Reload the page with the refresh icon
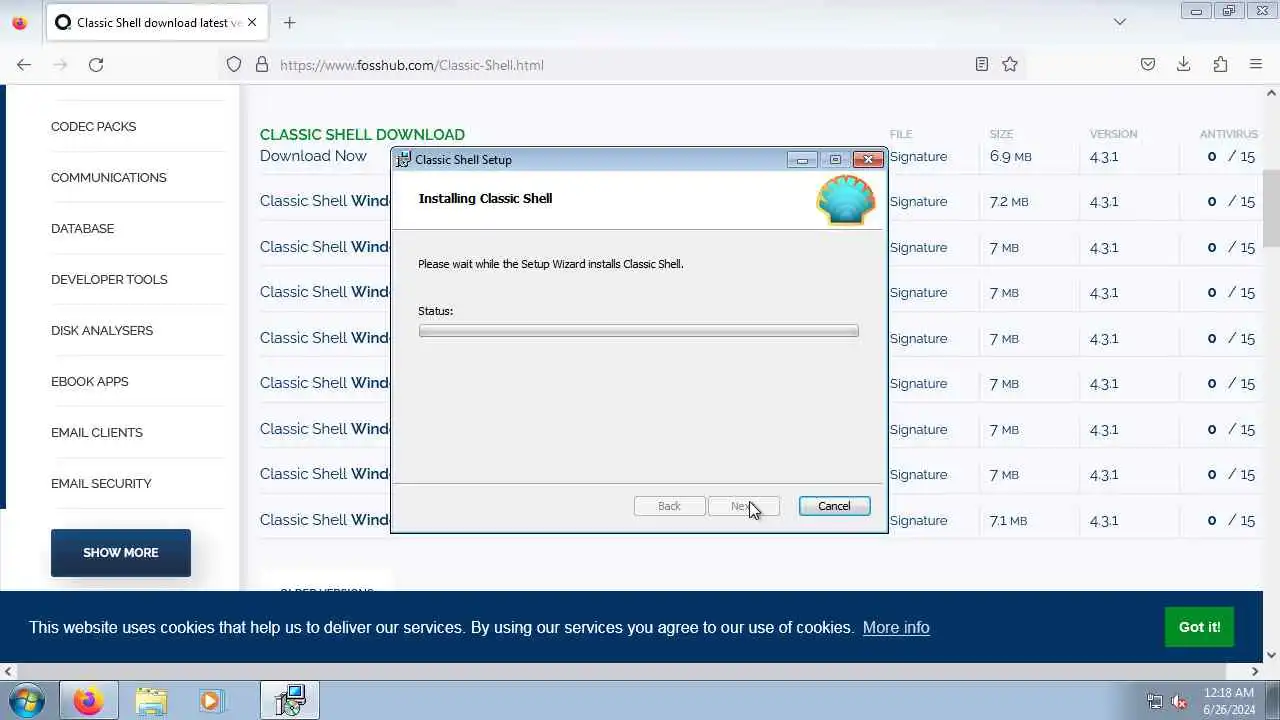 (96, 64)
